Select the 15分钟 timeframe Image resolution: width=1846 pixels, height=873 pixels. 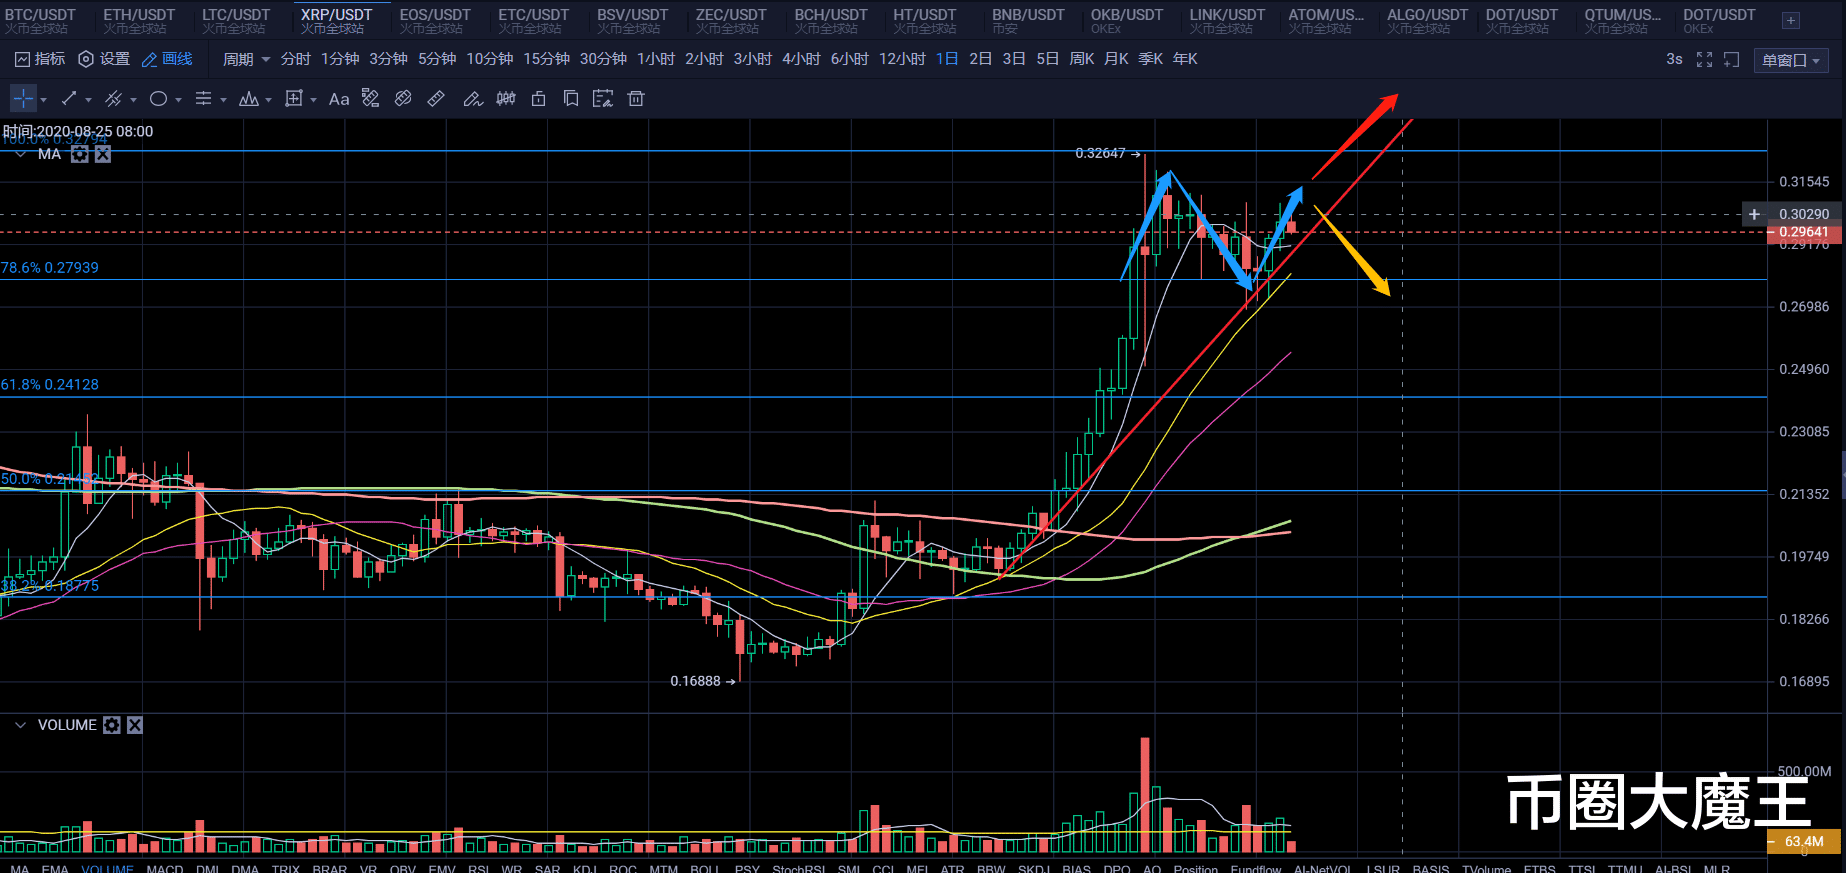[x=547, y=59]
